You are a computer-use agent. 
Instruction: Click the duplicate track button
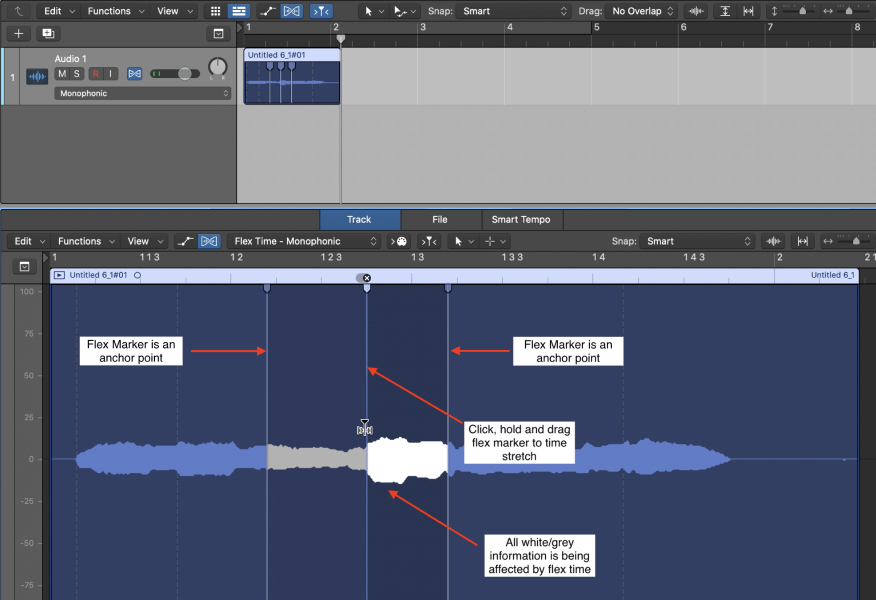click(48, 34)
